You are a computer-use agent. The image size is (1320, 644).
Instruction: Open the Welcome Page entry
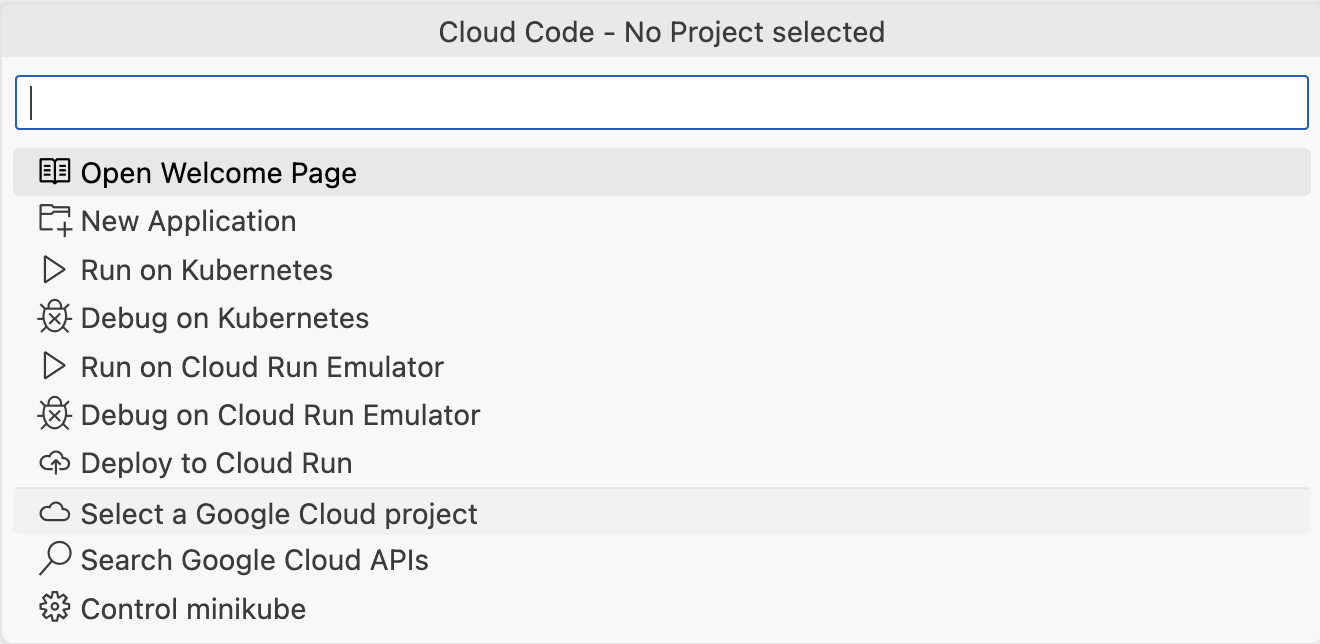click(219, 172)
